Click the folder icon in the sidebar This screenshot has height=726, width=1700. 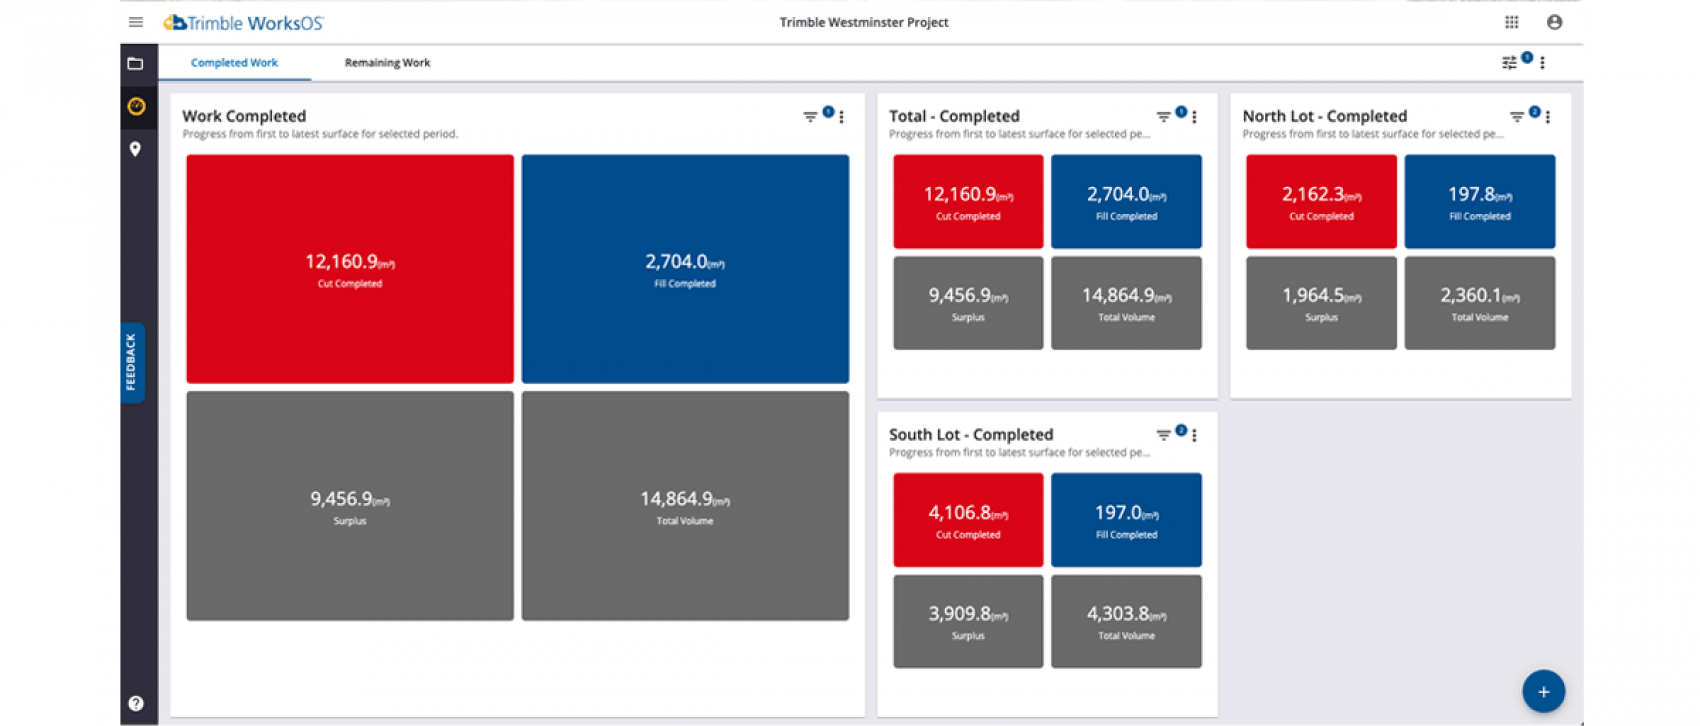tap(136, 64)
